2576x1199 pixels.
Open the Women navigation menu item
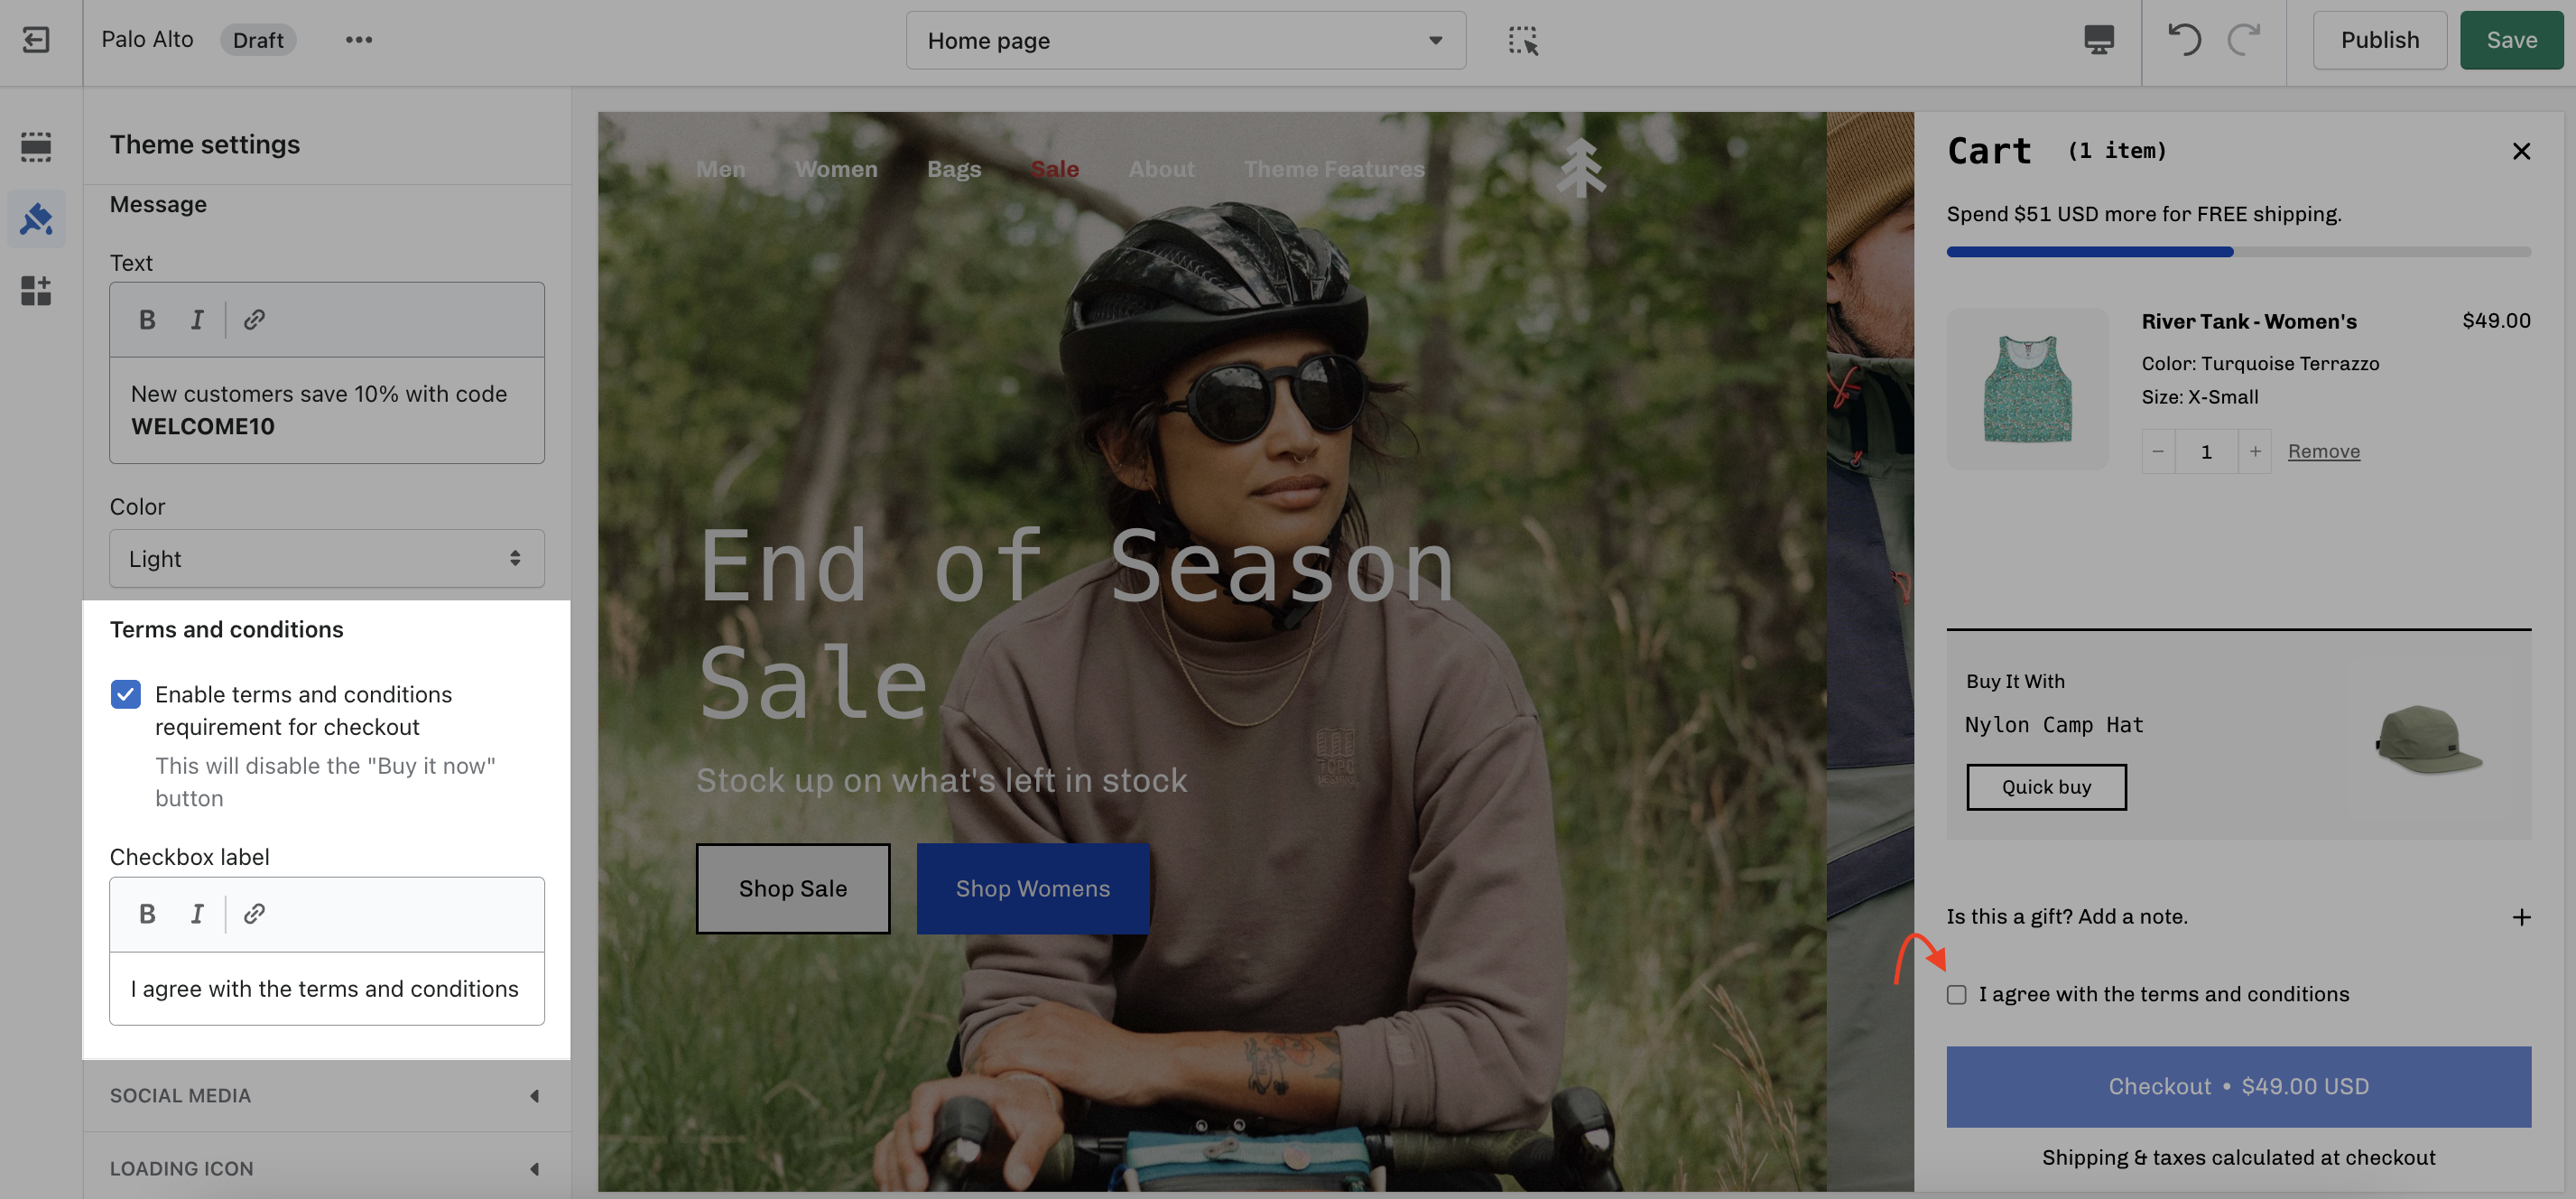(x=836, y=169)
